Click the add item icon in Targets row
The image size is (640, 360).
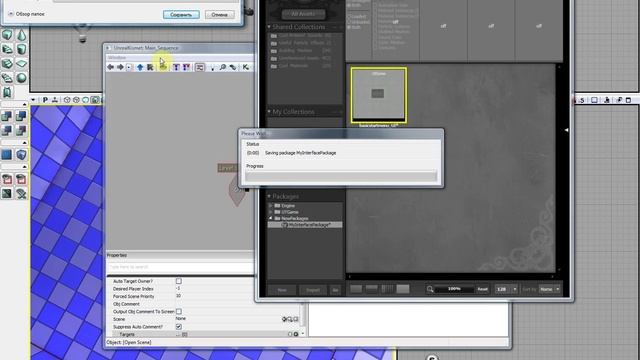click(296, 334)
